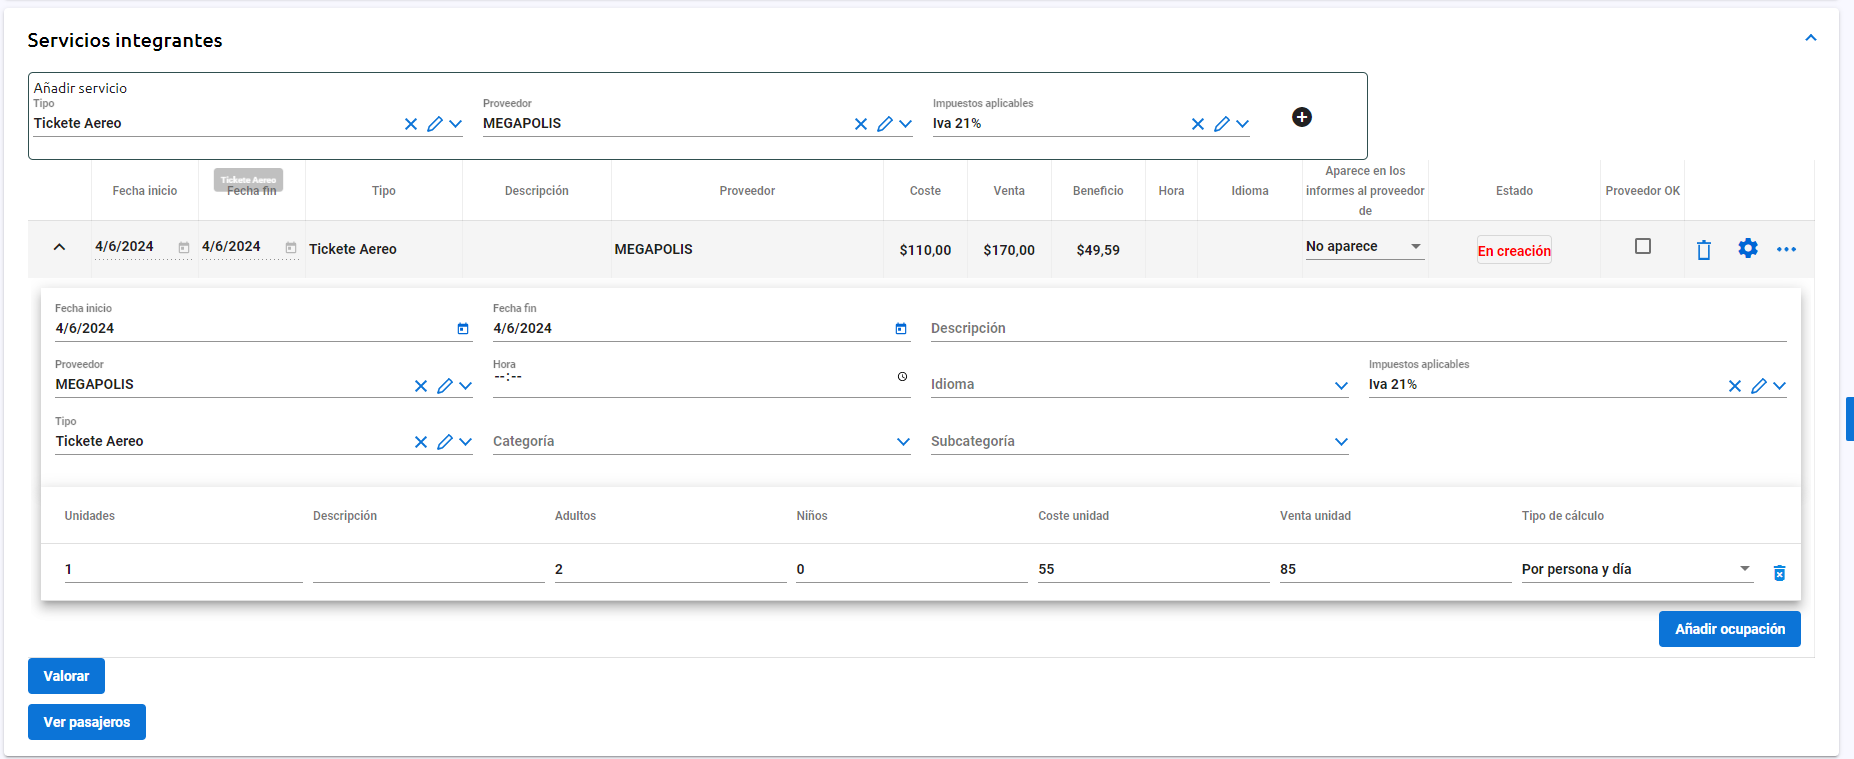This screenshot has width=1854, height=759.
Task: Tick the Proveedor OK checkbox
Action: (x=1643, y=246)
